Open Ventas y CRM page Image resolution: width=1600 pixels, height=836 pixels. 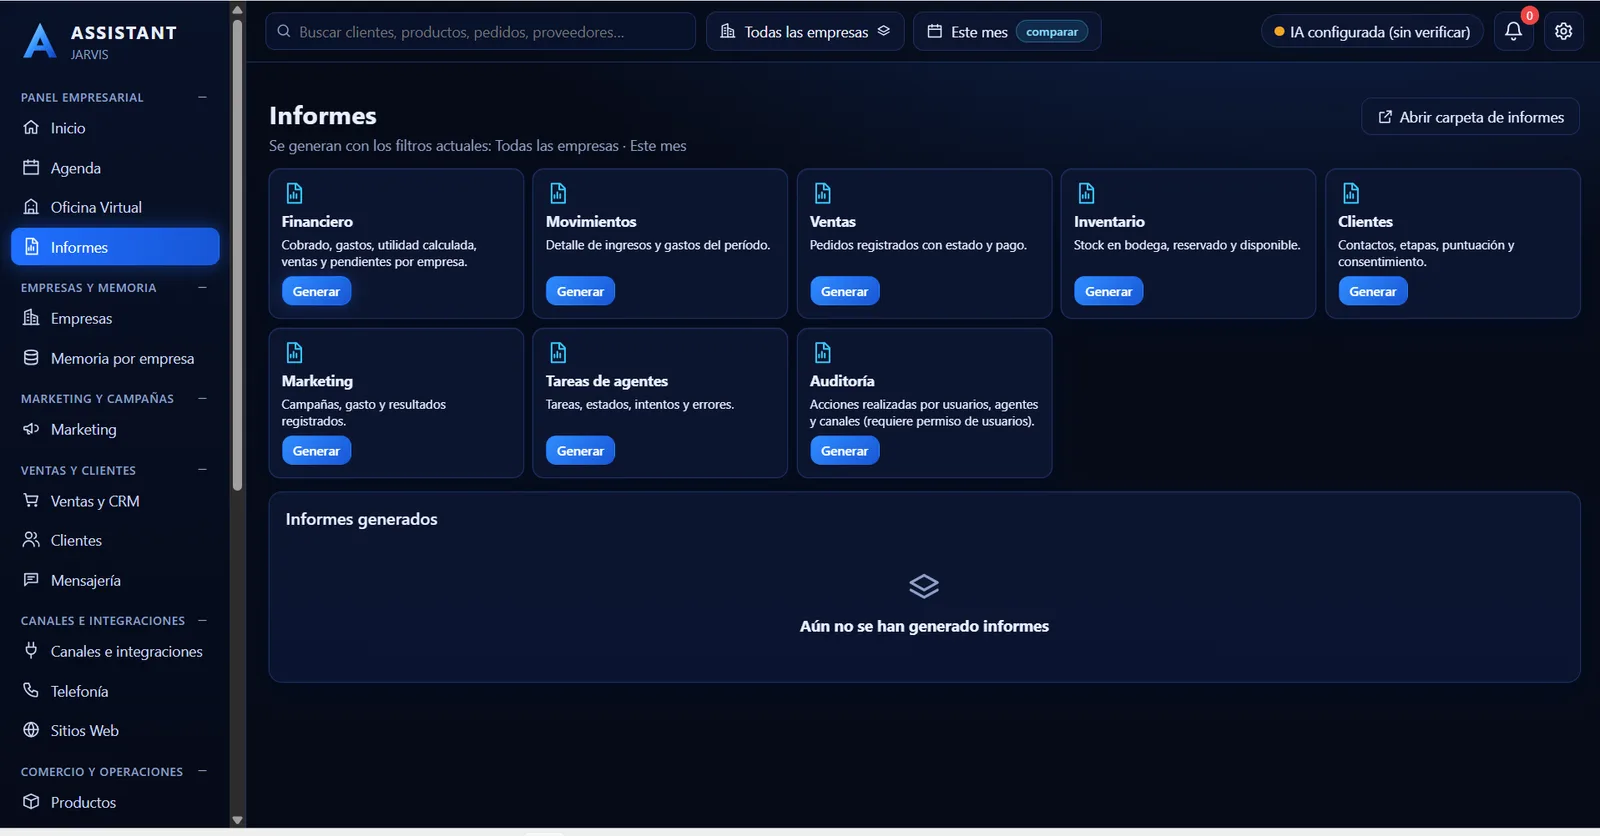115,501
